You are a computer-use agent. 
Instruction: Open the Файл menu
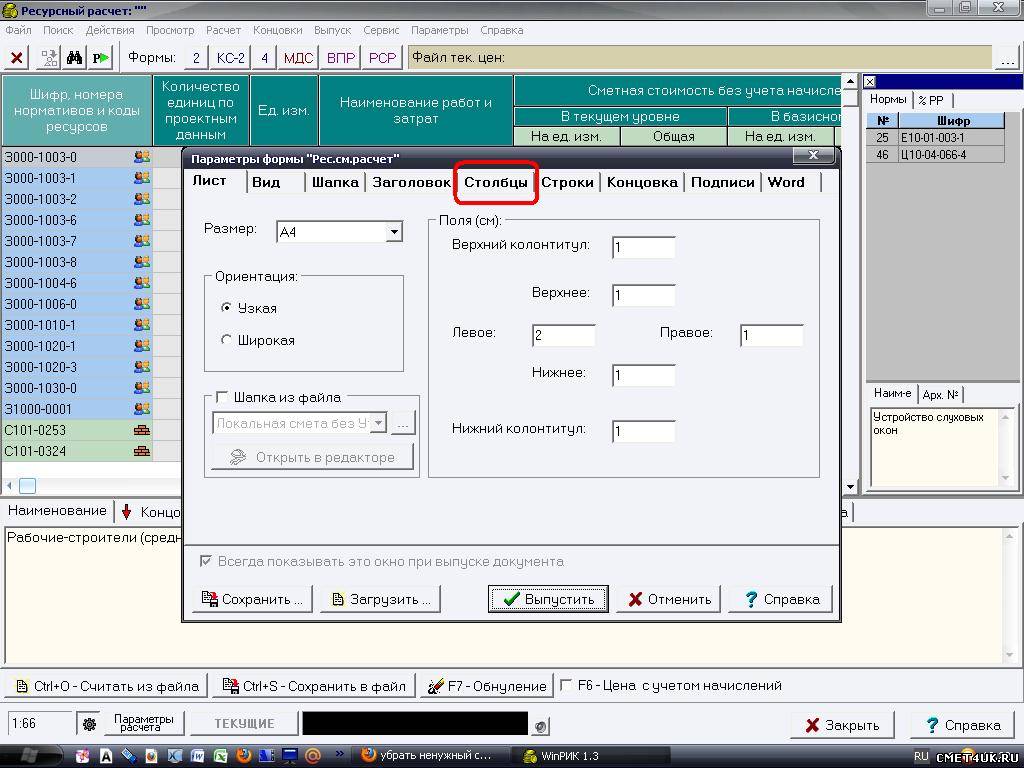point(18,30)
